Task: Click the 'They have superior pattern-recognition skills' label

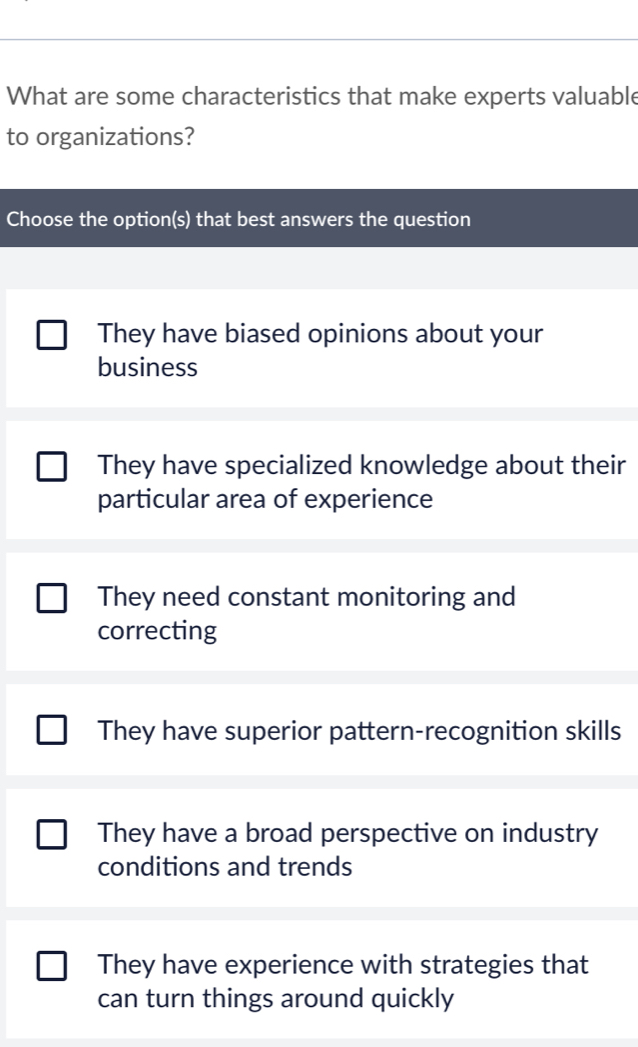Action: (x=360, y=730)
